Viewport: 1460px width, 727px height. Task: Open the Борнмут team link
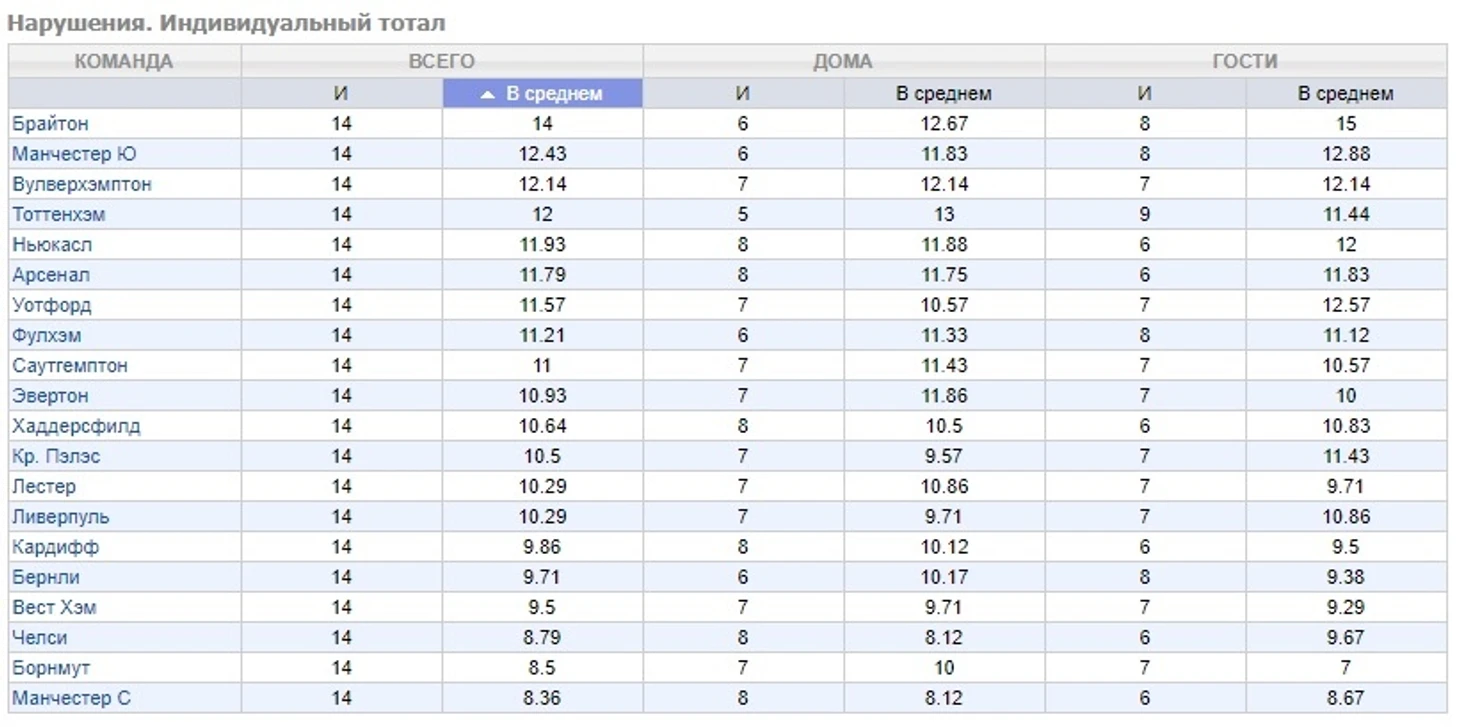[51, 668]
